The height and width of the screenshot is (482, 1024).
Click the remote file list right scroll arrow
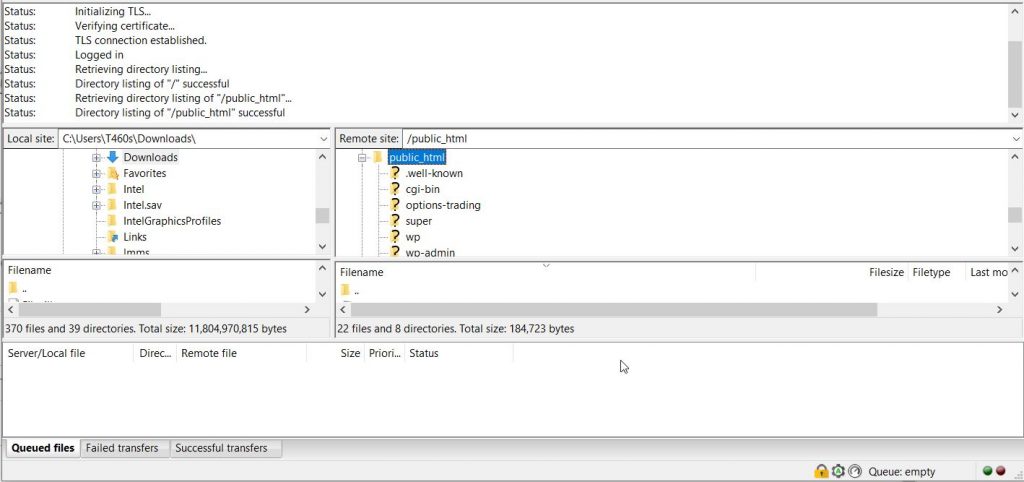coord(999,310)
